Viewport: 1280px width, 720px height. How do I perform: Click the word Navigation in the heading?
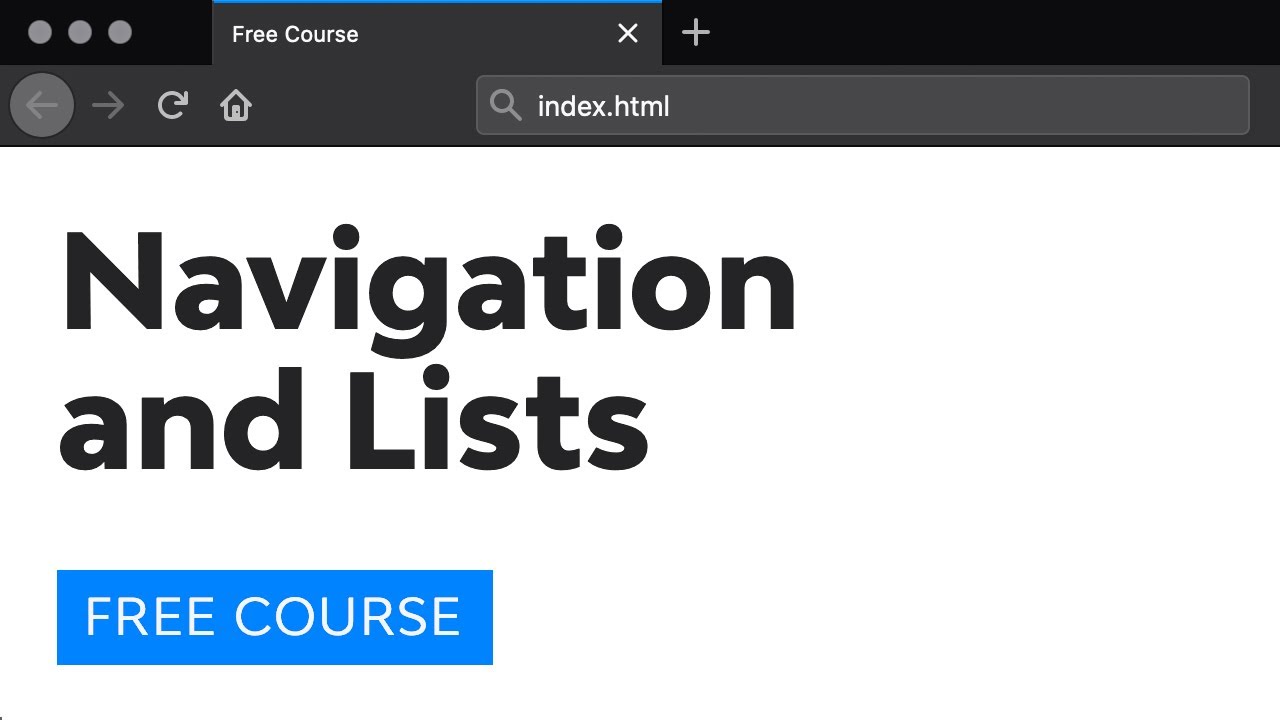[x=429, y=283]
